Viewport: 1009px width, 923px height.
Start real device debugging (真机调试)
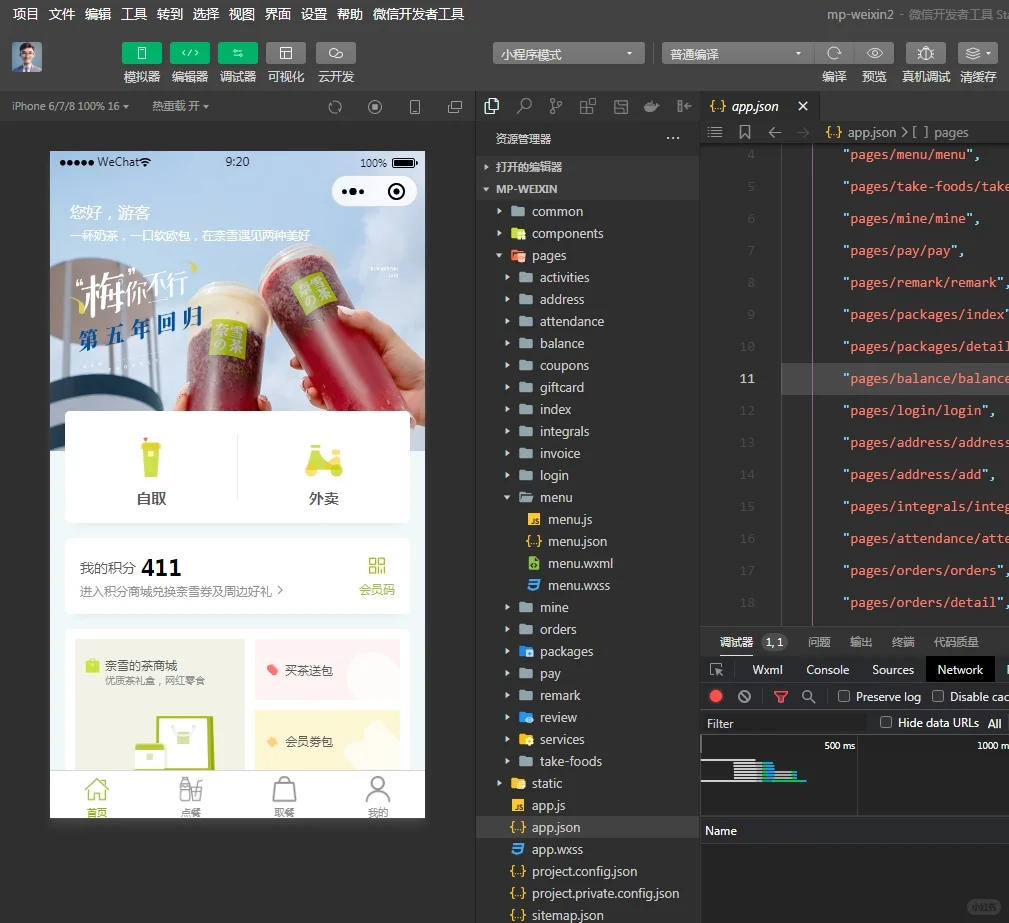925,53
